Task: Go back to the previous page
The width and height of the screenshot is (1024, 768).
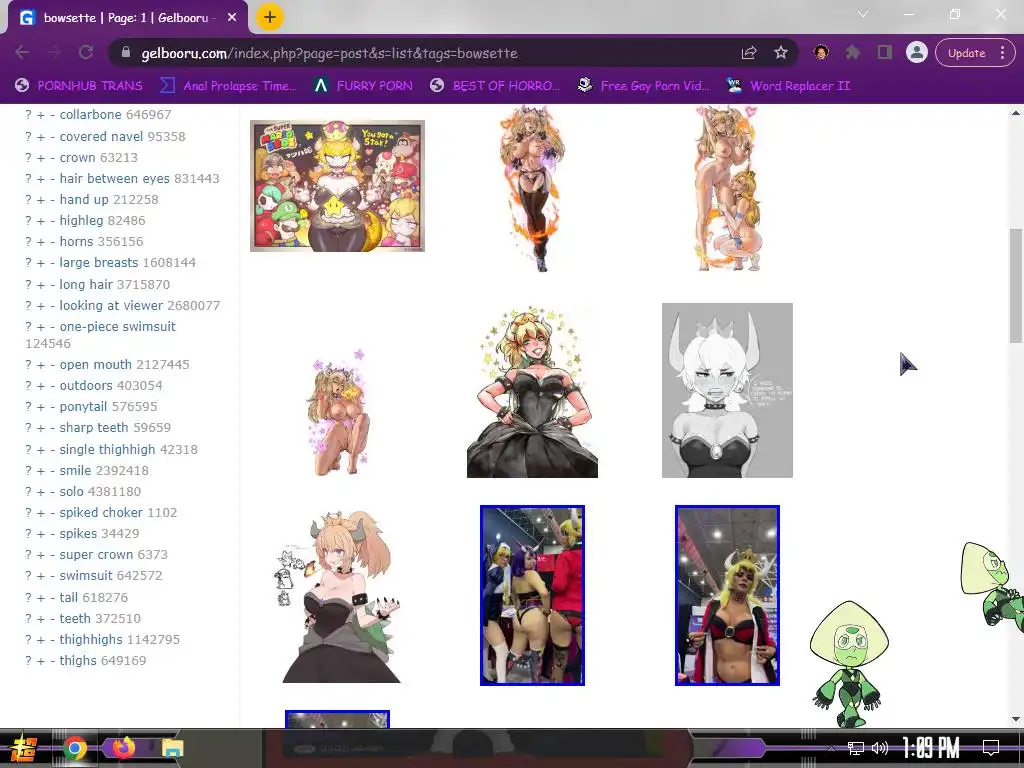Action: coord(22,52)
